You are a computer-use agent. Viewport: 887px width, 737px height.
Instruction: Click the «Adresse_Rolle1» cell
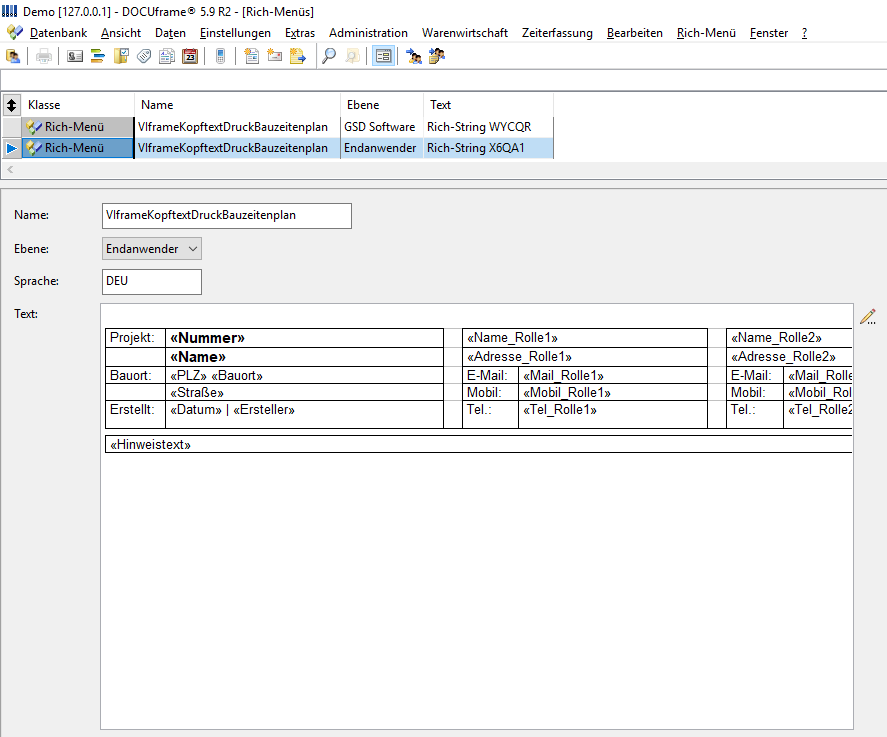tap(585, 357)
